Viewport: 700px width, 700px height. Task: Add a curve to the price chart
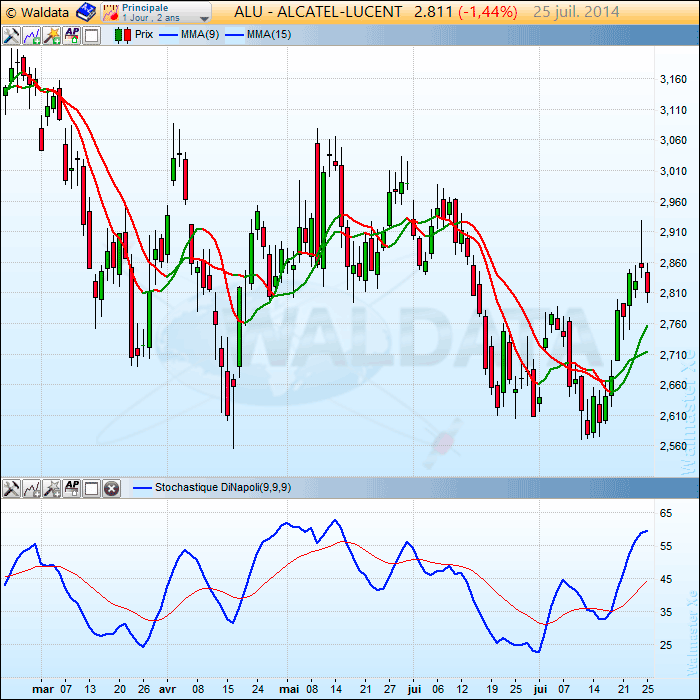(32, 35)
